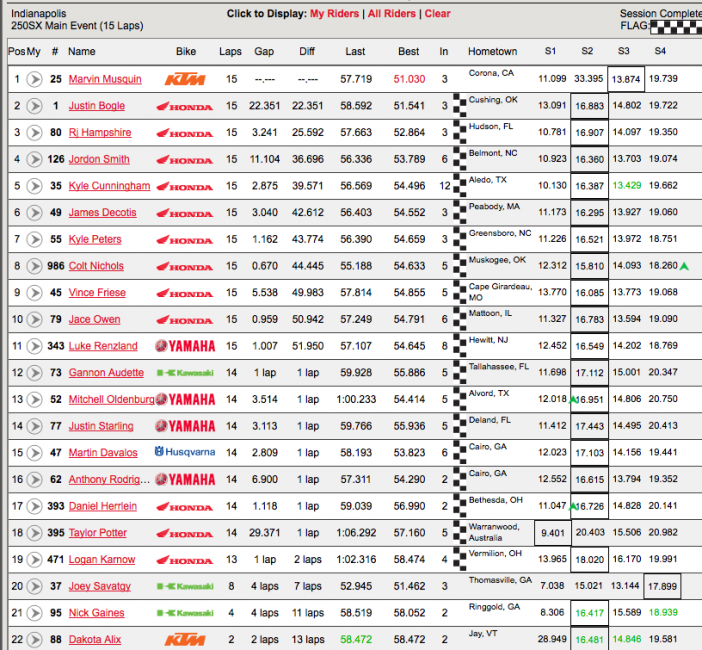Open Rj Hampshire rider link
The image size is (702, 650).
(100, 133)
